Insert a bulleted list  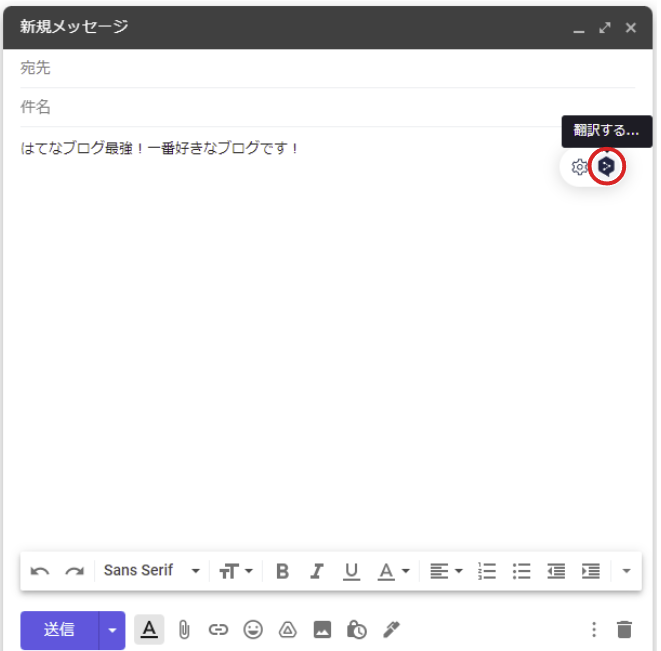point(521,571)
